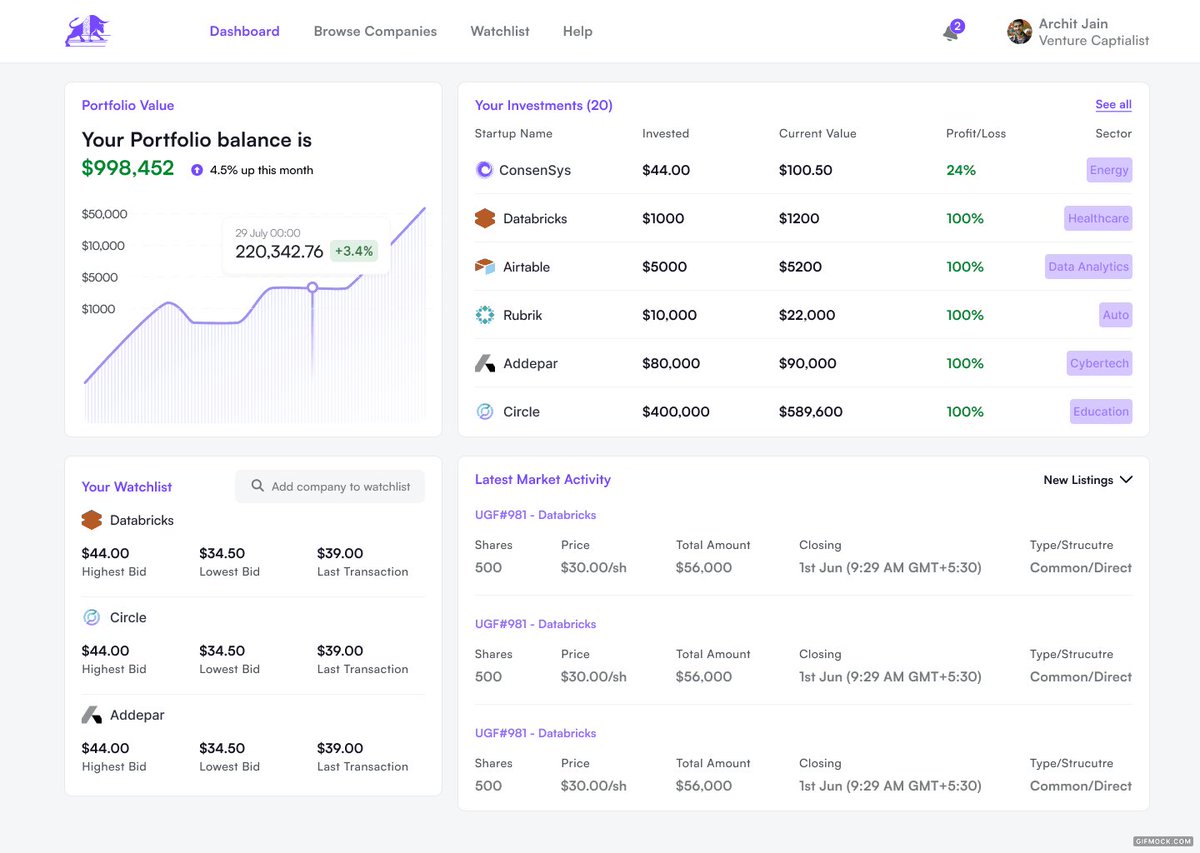Screen dimensions: 1200x853
Task: Click the $22,000 current value for Rubrik
Action: [807, 315]
